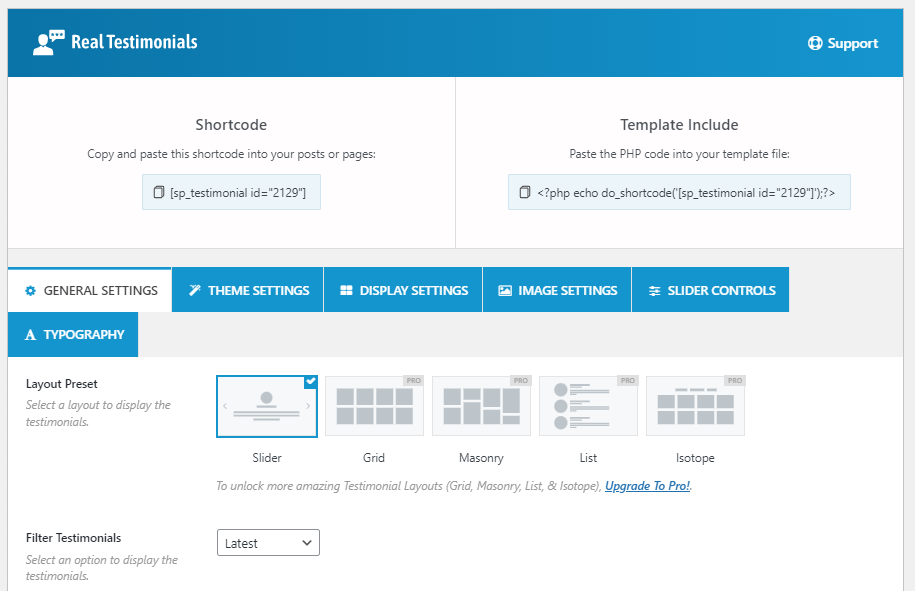Select the Masonry layout preset

coord(481,406)
